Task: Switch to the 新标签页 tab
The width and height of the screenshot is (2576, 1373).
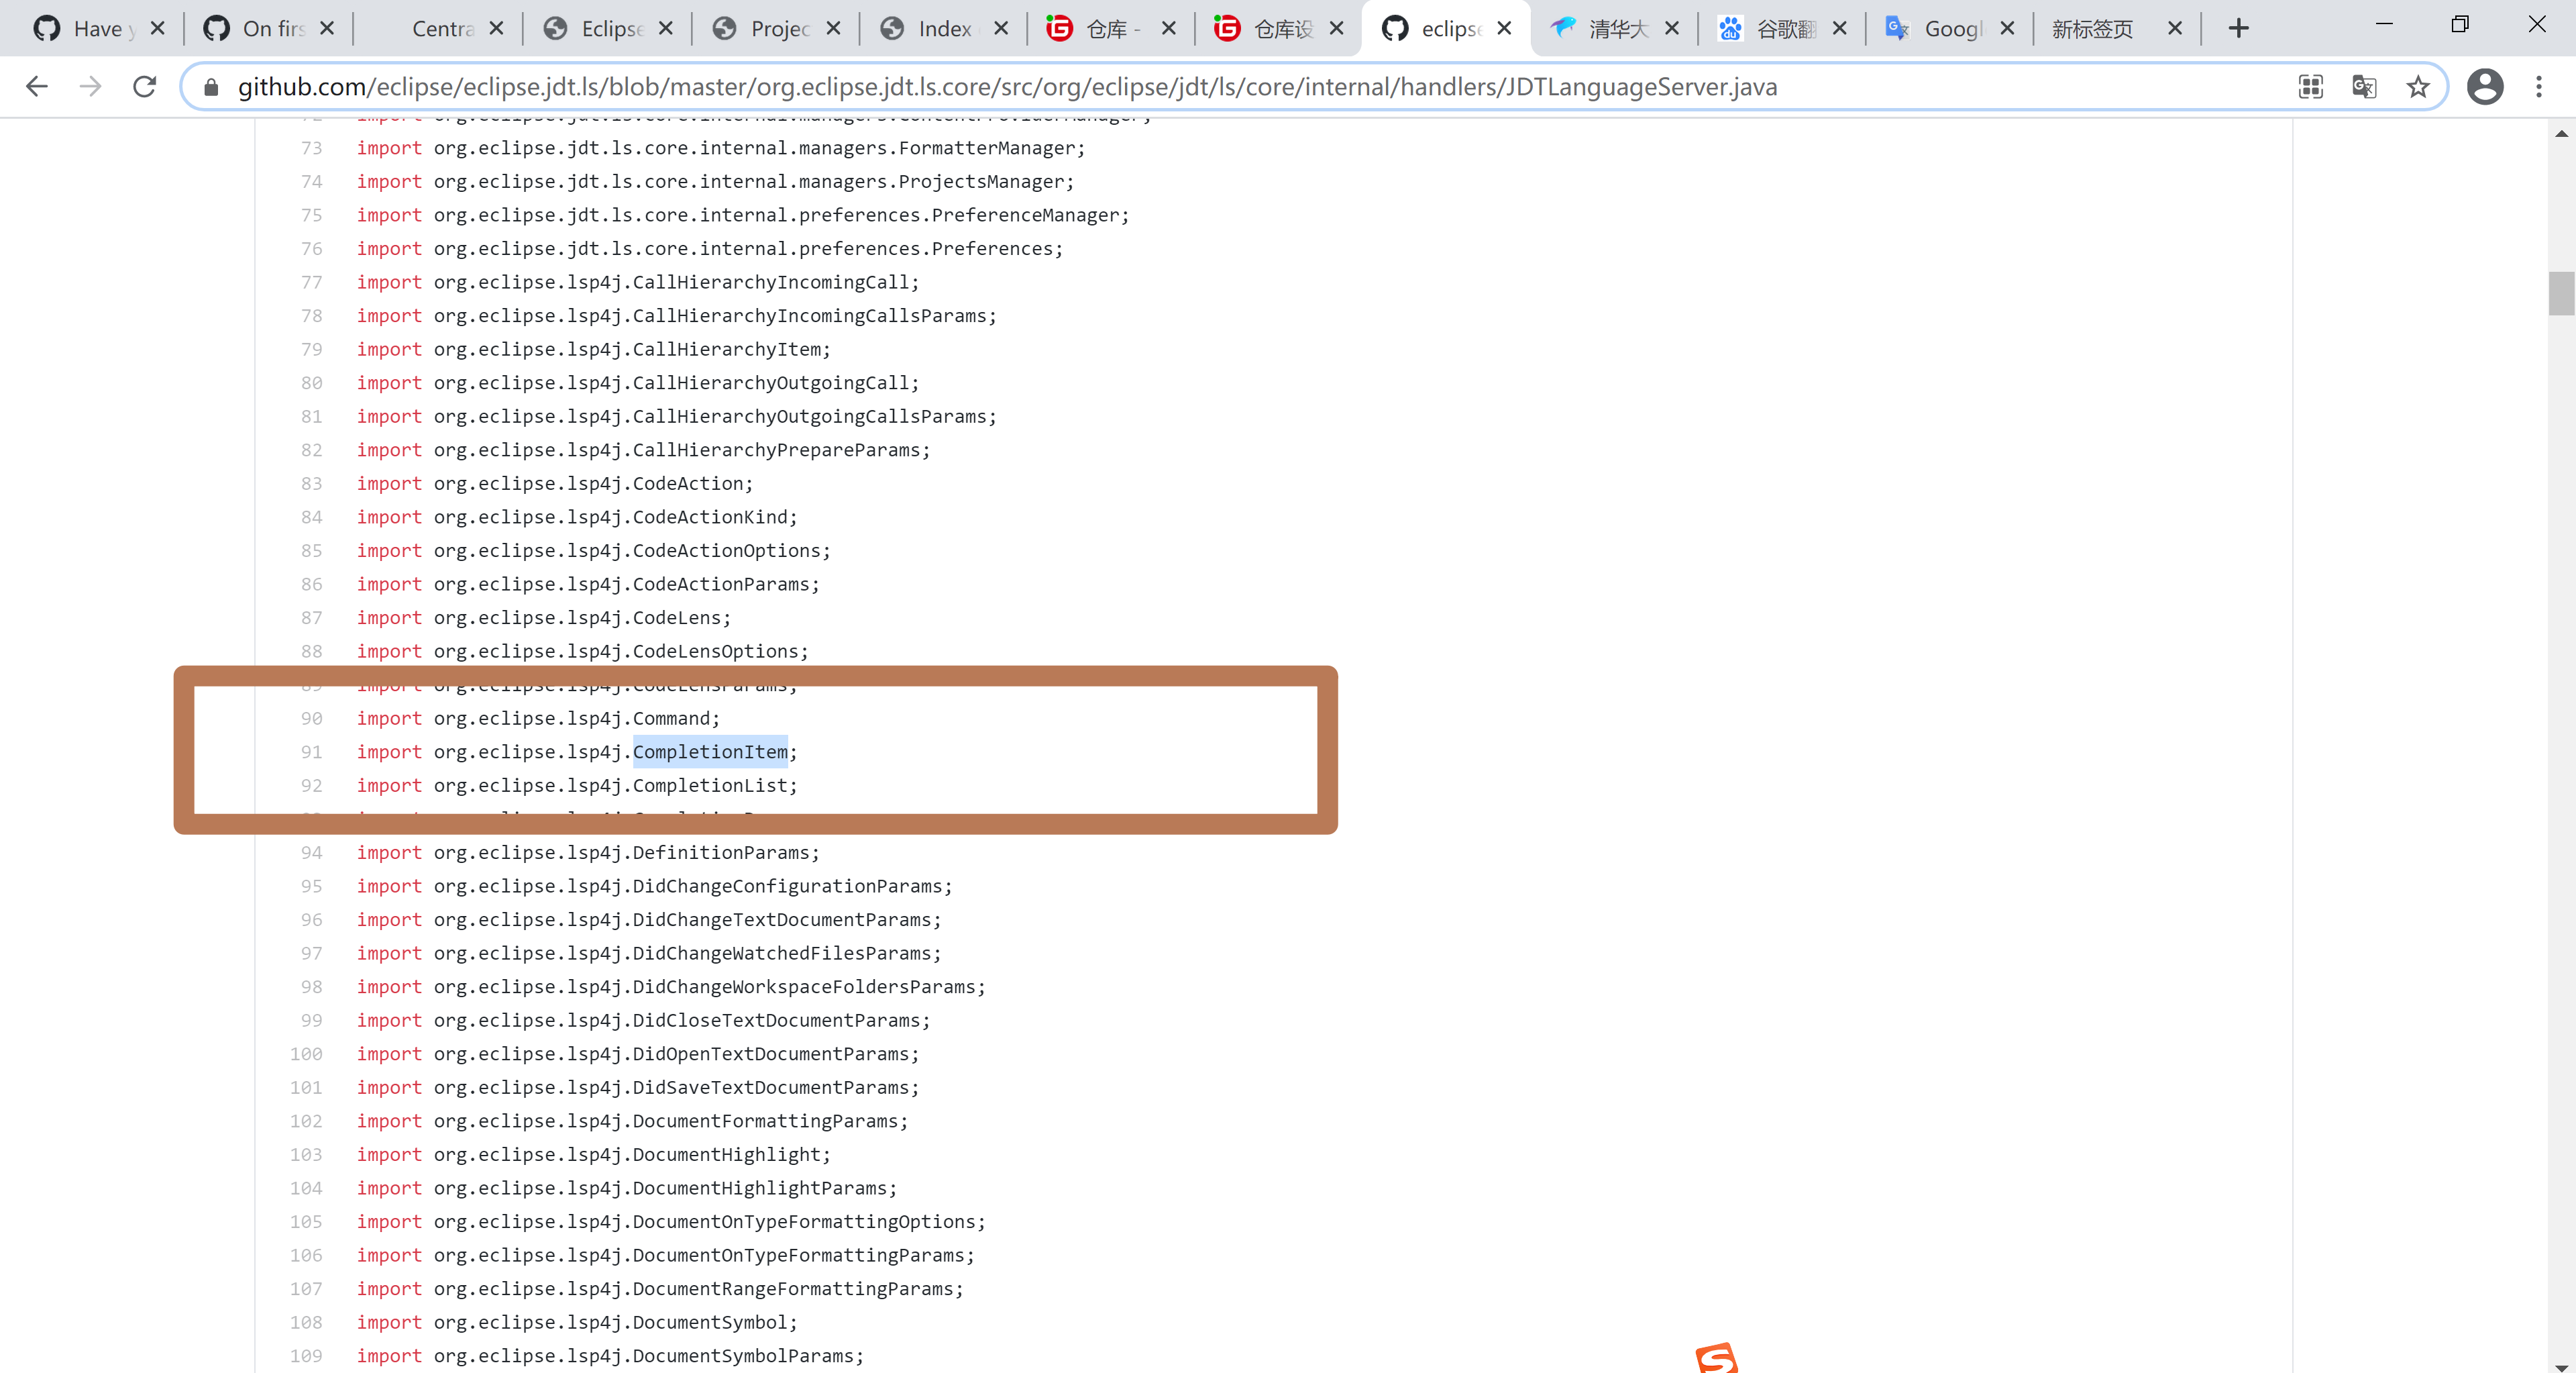Action: click(2092, 28)
